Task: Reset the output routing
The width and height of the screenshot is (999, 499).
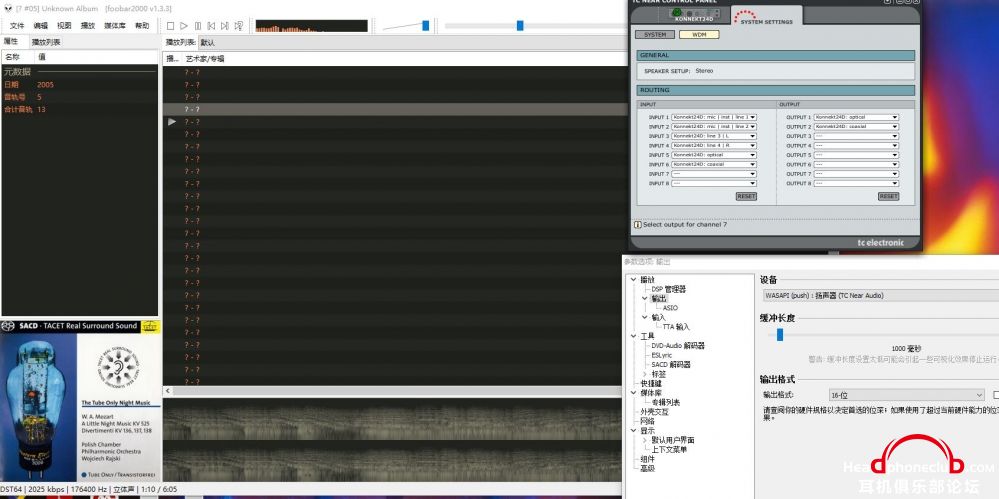Action: tap(888, 196)
